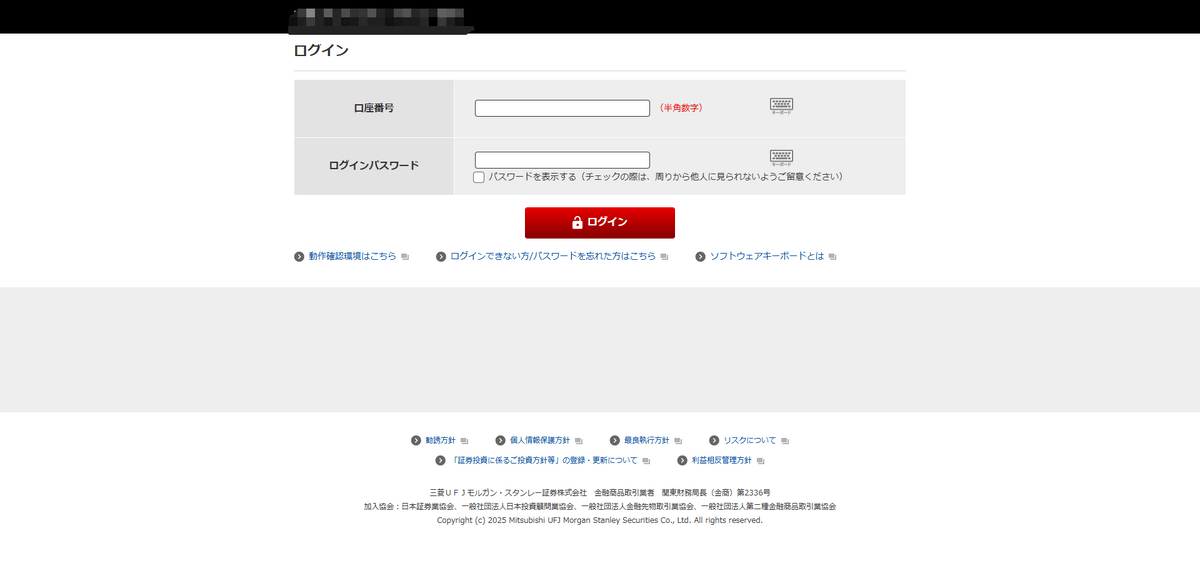Enable the パスワードを表示する checkbox
The width and height of the screenshot is (1200, 569).
click(479, 177)
